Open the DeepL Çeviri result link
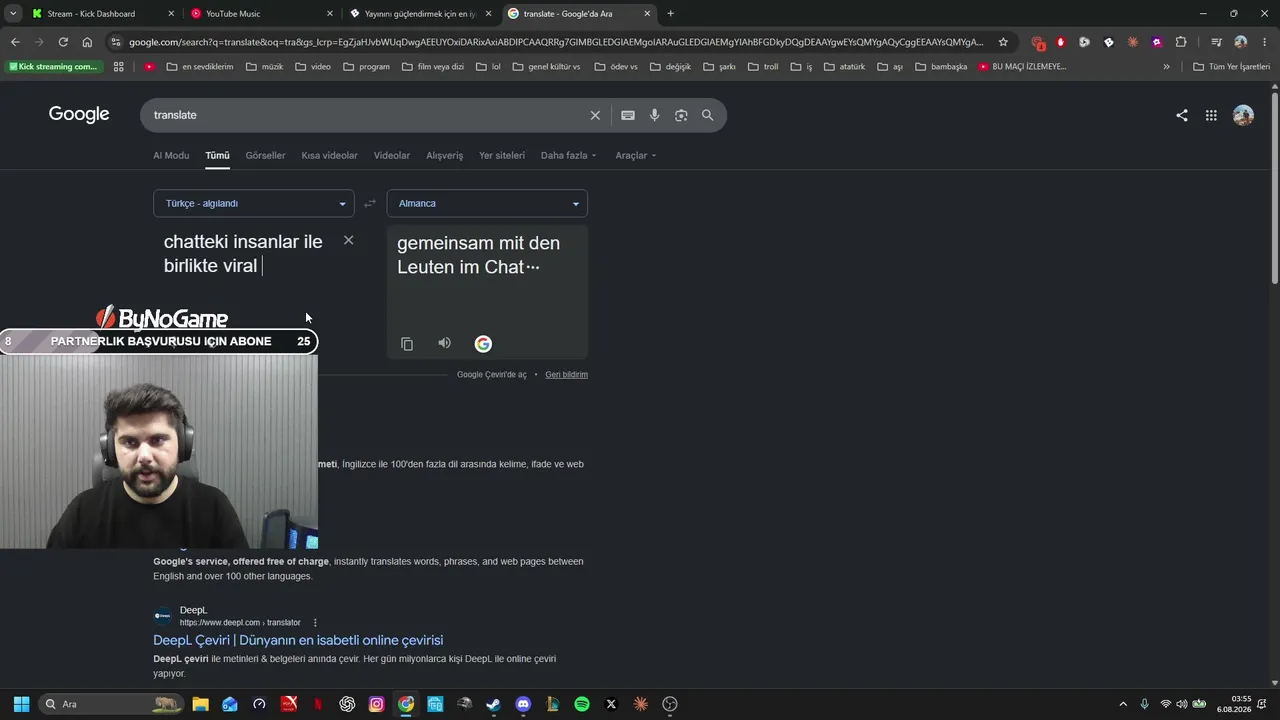Screen dimensions: 1280x720 (x=298, y=640)
